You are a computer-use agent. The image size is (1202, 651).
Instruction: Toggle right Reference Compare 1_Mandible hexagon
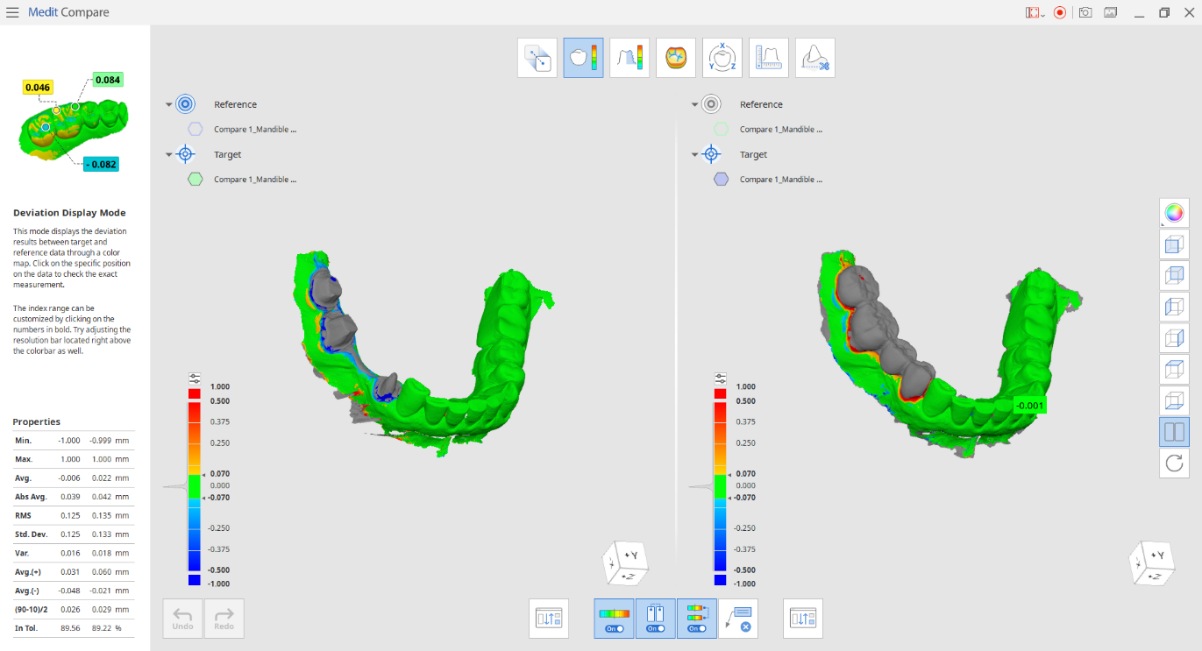[721, 129]
